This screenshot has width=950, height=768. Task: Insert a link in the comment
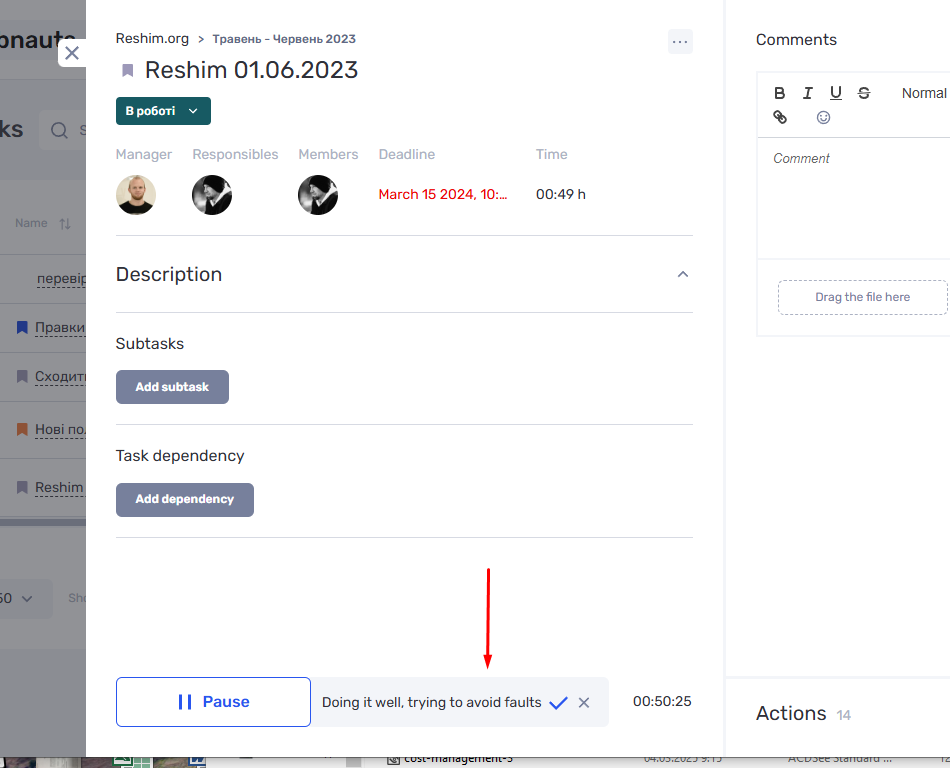click(780, 118)
